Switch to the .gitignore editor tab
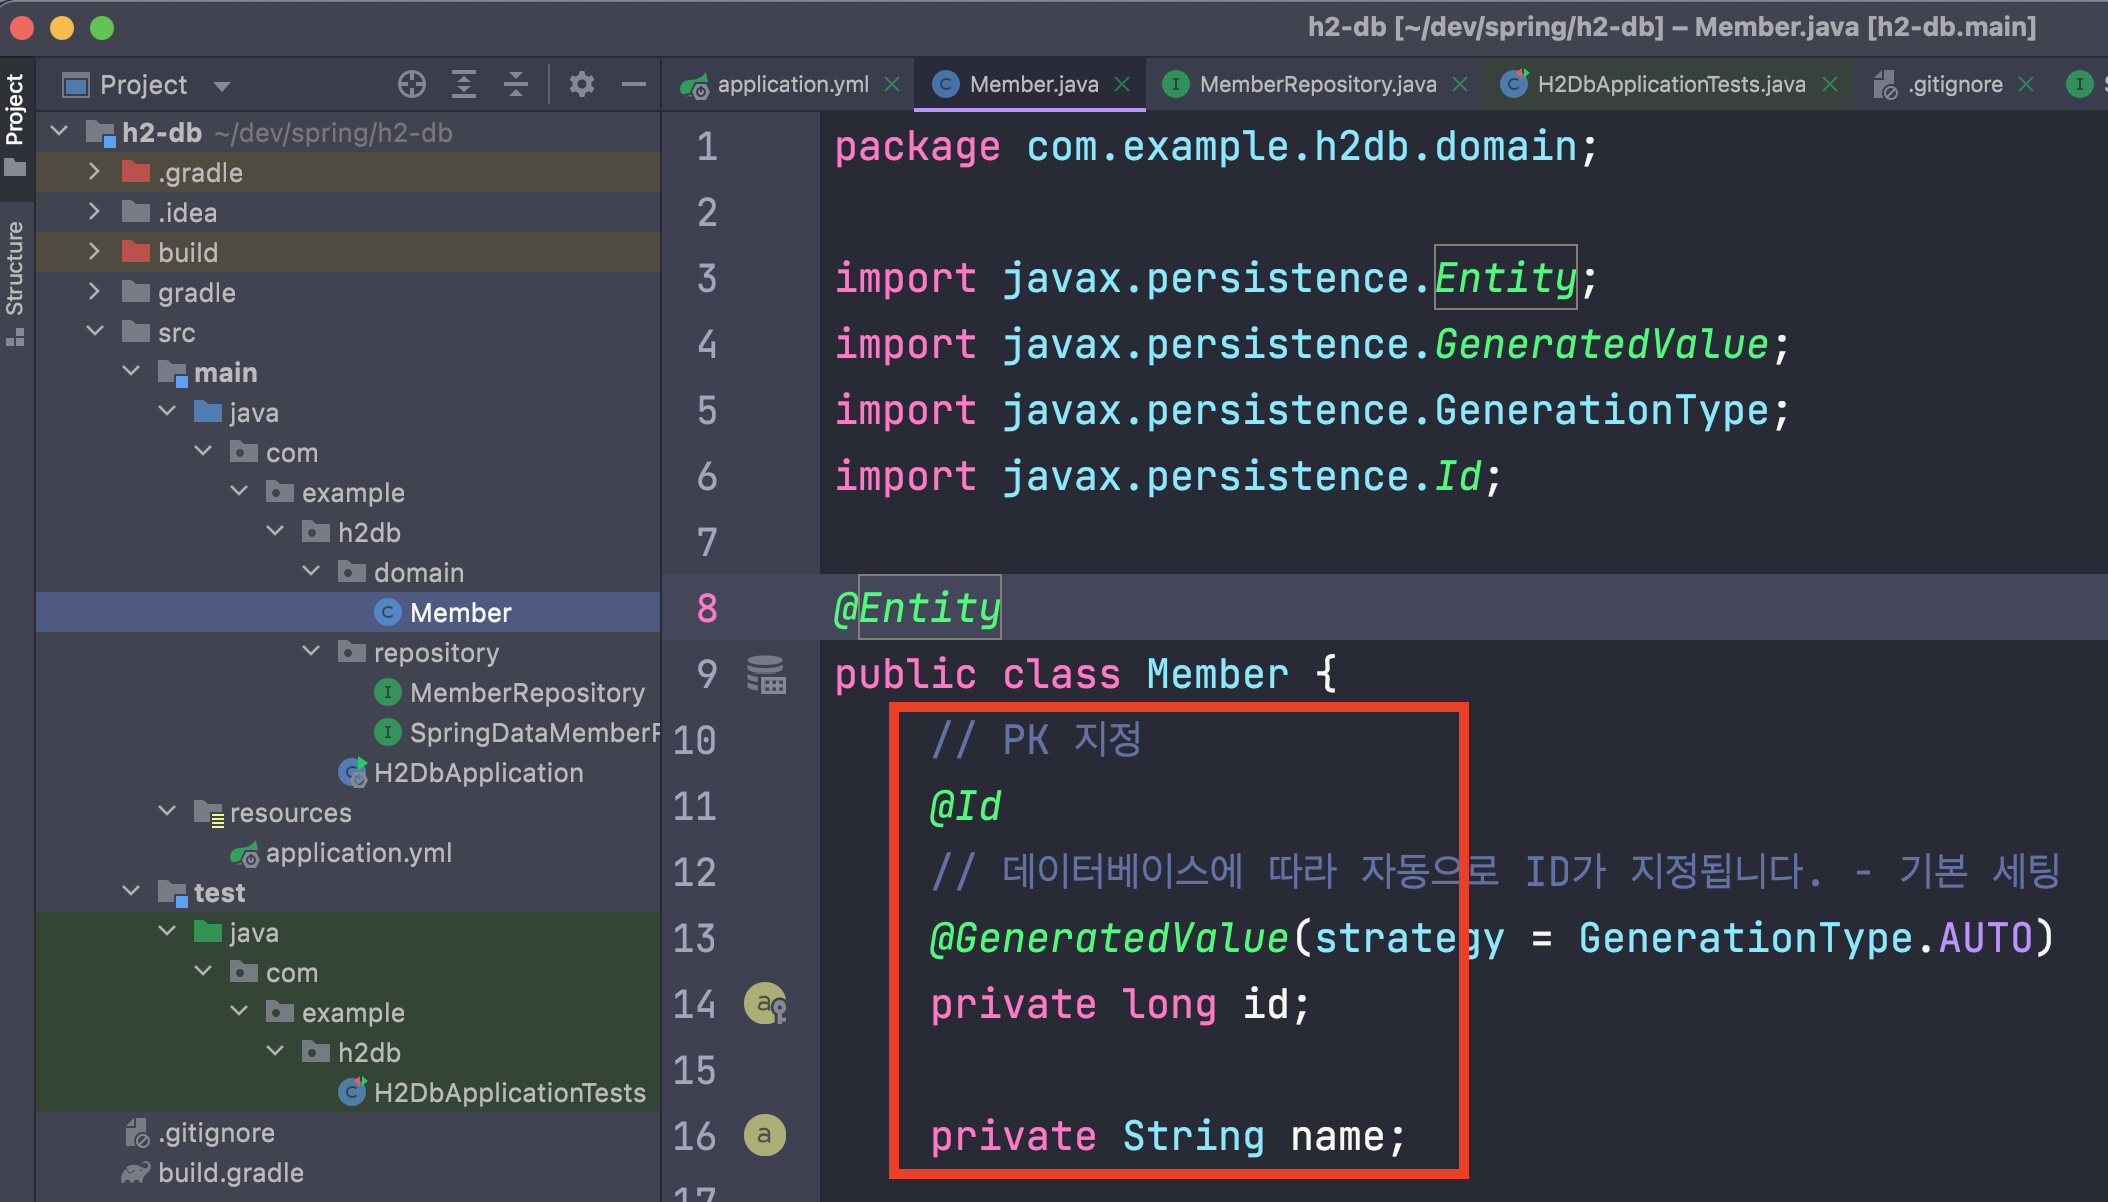The width and height of the screenshot is (2108, 1202). 1955,85
